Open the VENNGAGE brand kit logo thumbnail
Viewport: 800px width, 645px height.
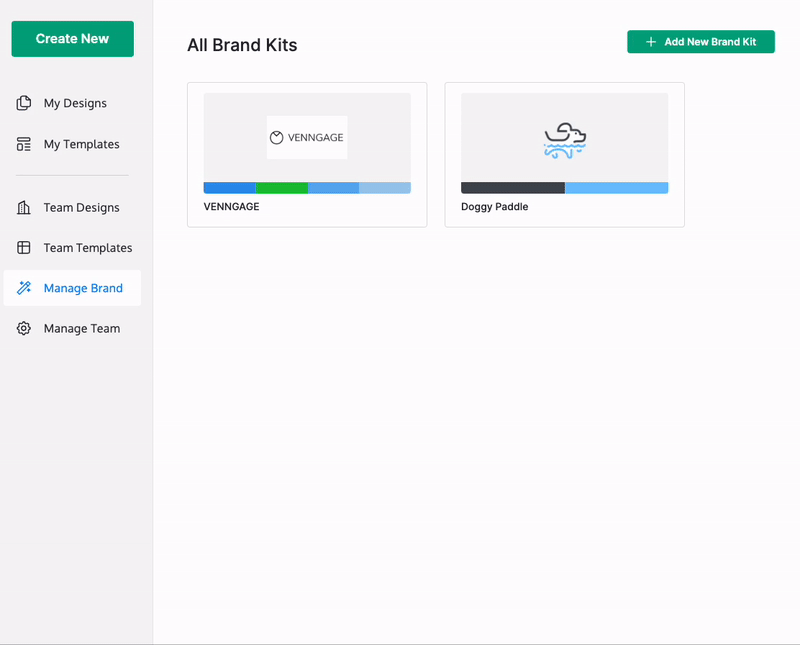307,137
